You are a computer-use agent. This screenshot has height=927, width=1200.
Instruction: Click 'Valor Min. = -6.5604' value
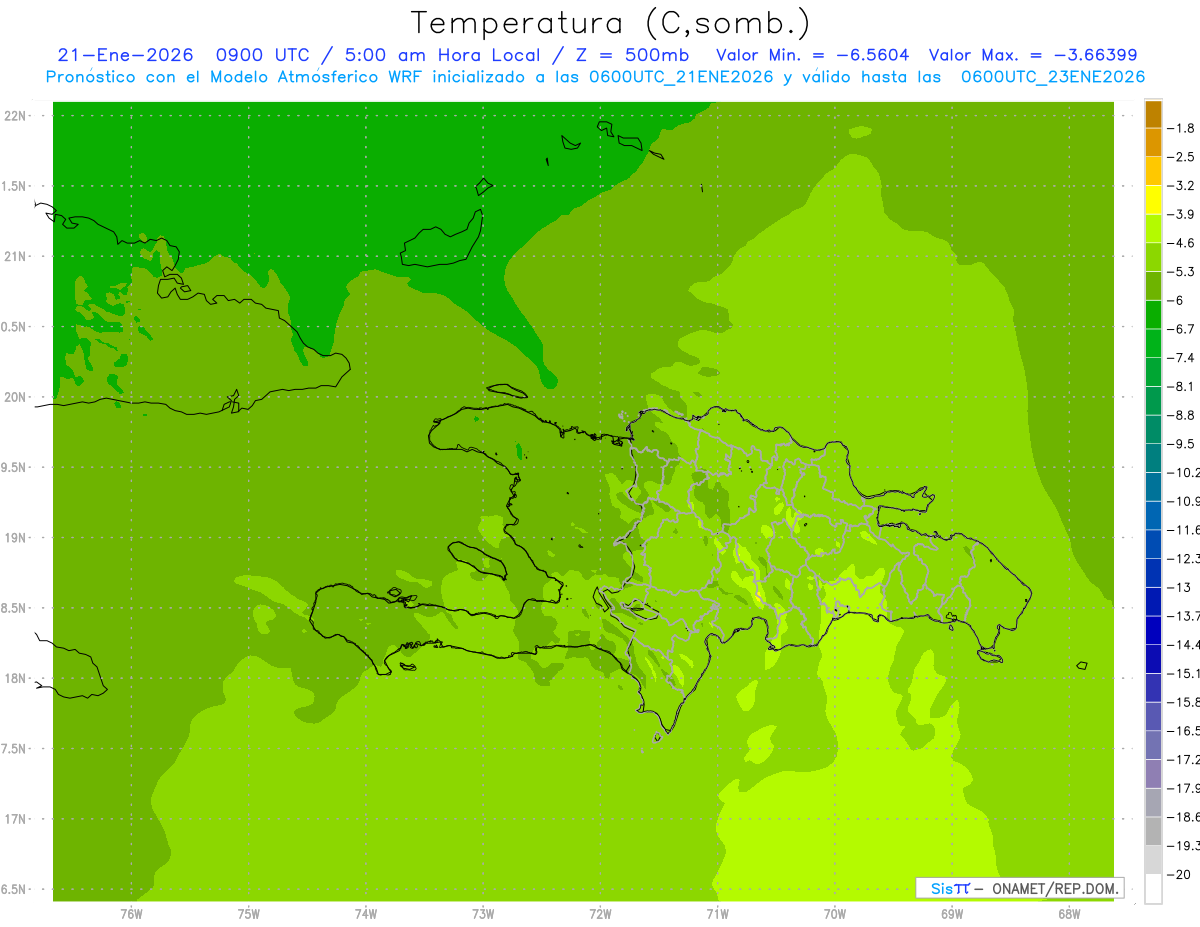(811, 55)
